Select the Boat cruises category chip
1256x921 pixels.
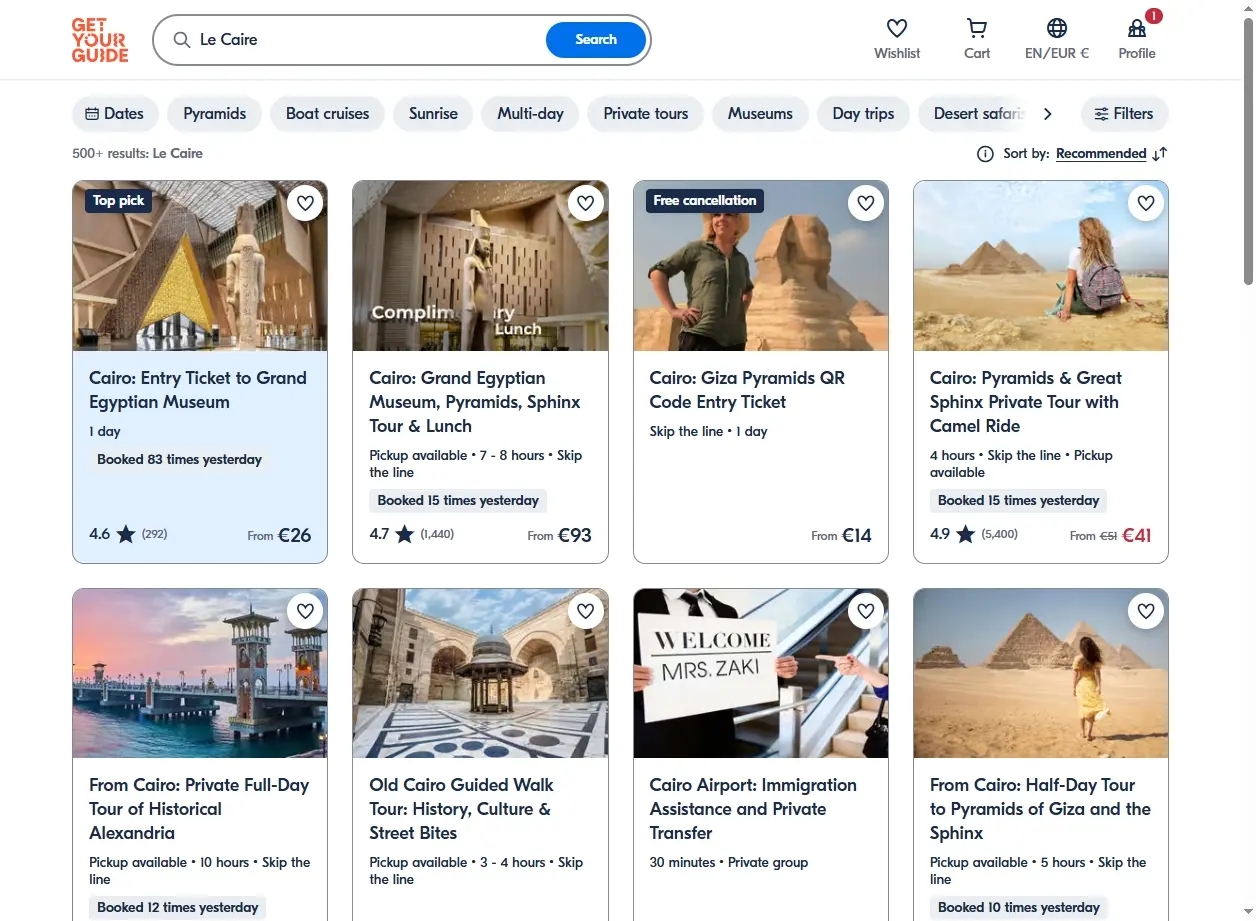pyautogui.click(x=327, y=114)
